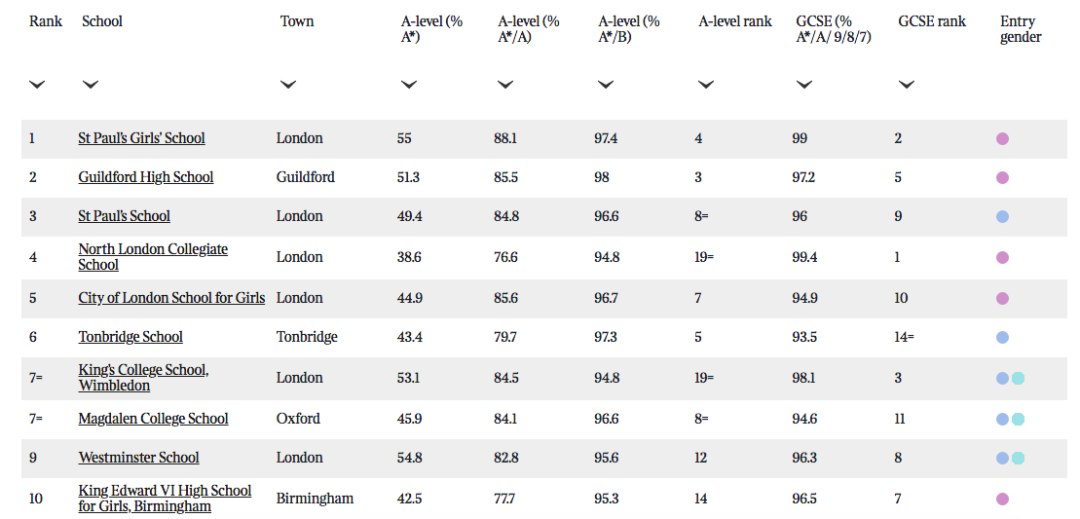The width and height of the screenshot is (1080, 519).
Task: Click blue gender dot for Tonbridge School
Action: coord(1003,338)
